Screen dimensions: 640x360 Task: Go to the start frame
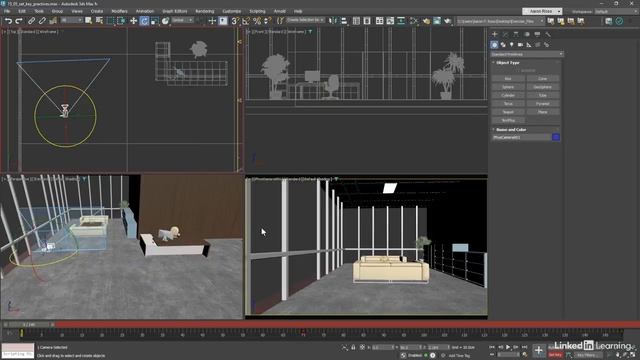point(492,347)
